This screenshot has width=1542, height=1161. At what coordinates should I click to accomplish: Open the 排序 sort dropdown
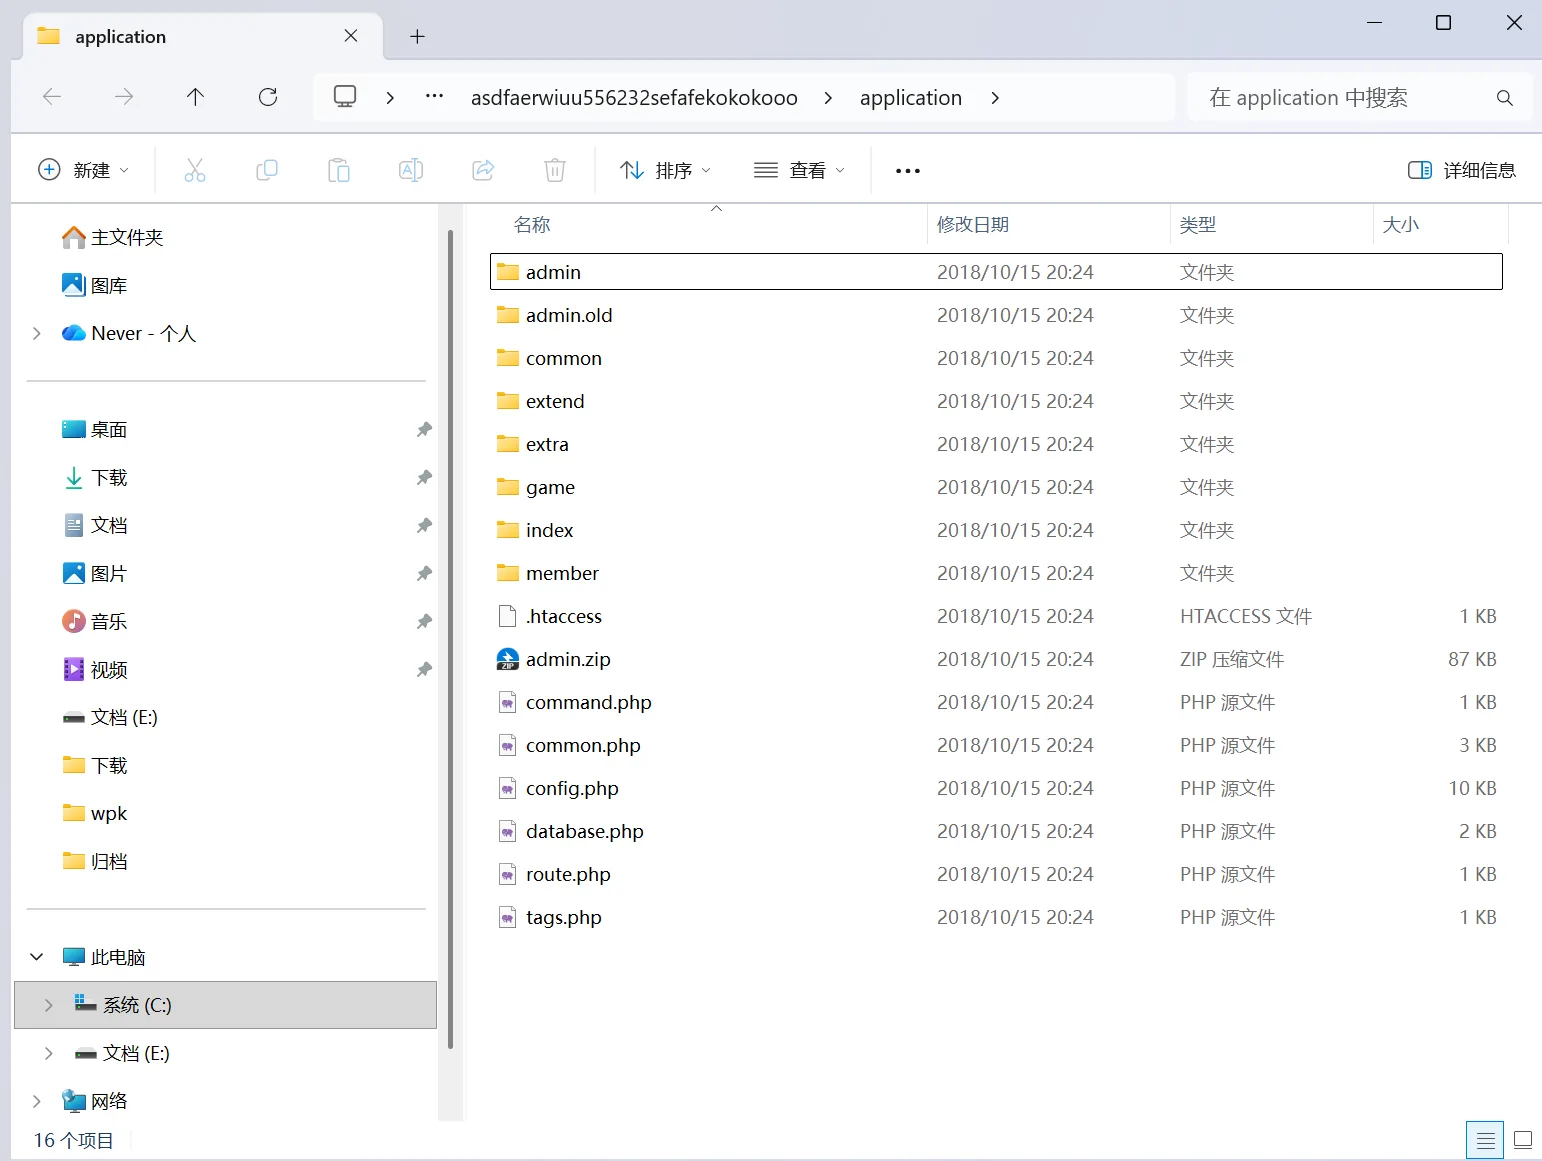665,170
